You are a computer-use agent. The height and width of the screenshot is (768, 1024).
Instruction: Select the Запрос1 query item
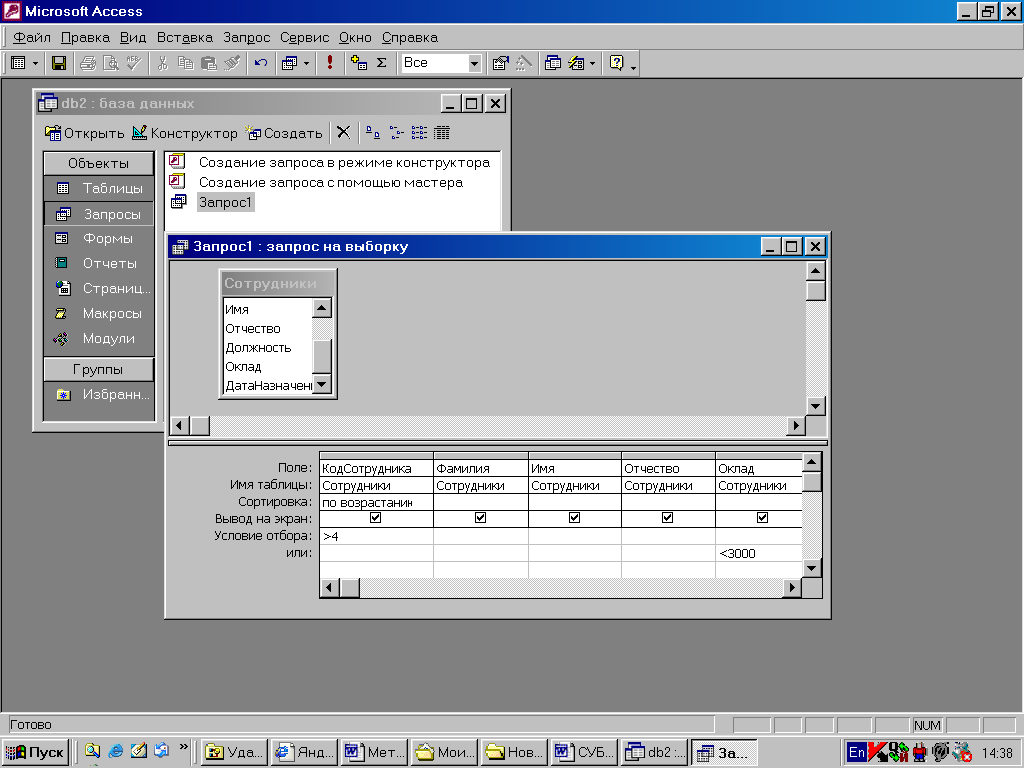tap(225, 202)
